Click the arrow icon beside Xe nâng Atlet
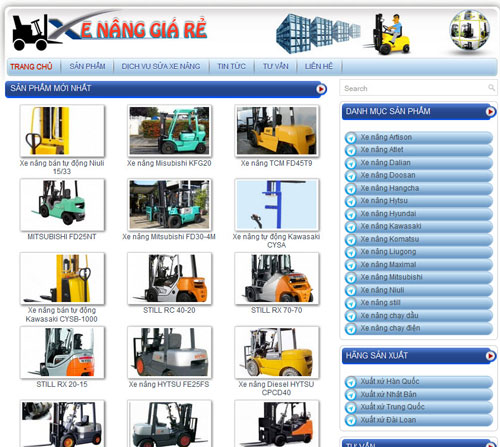500x447 pixels. (351, 150)
